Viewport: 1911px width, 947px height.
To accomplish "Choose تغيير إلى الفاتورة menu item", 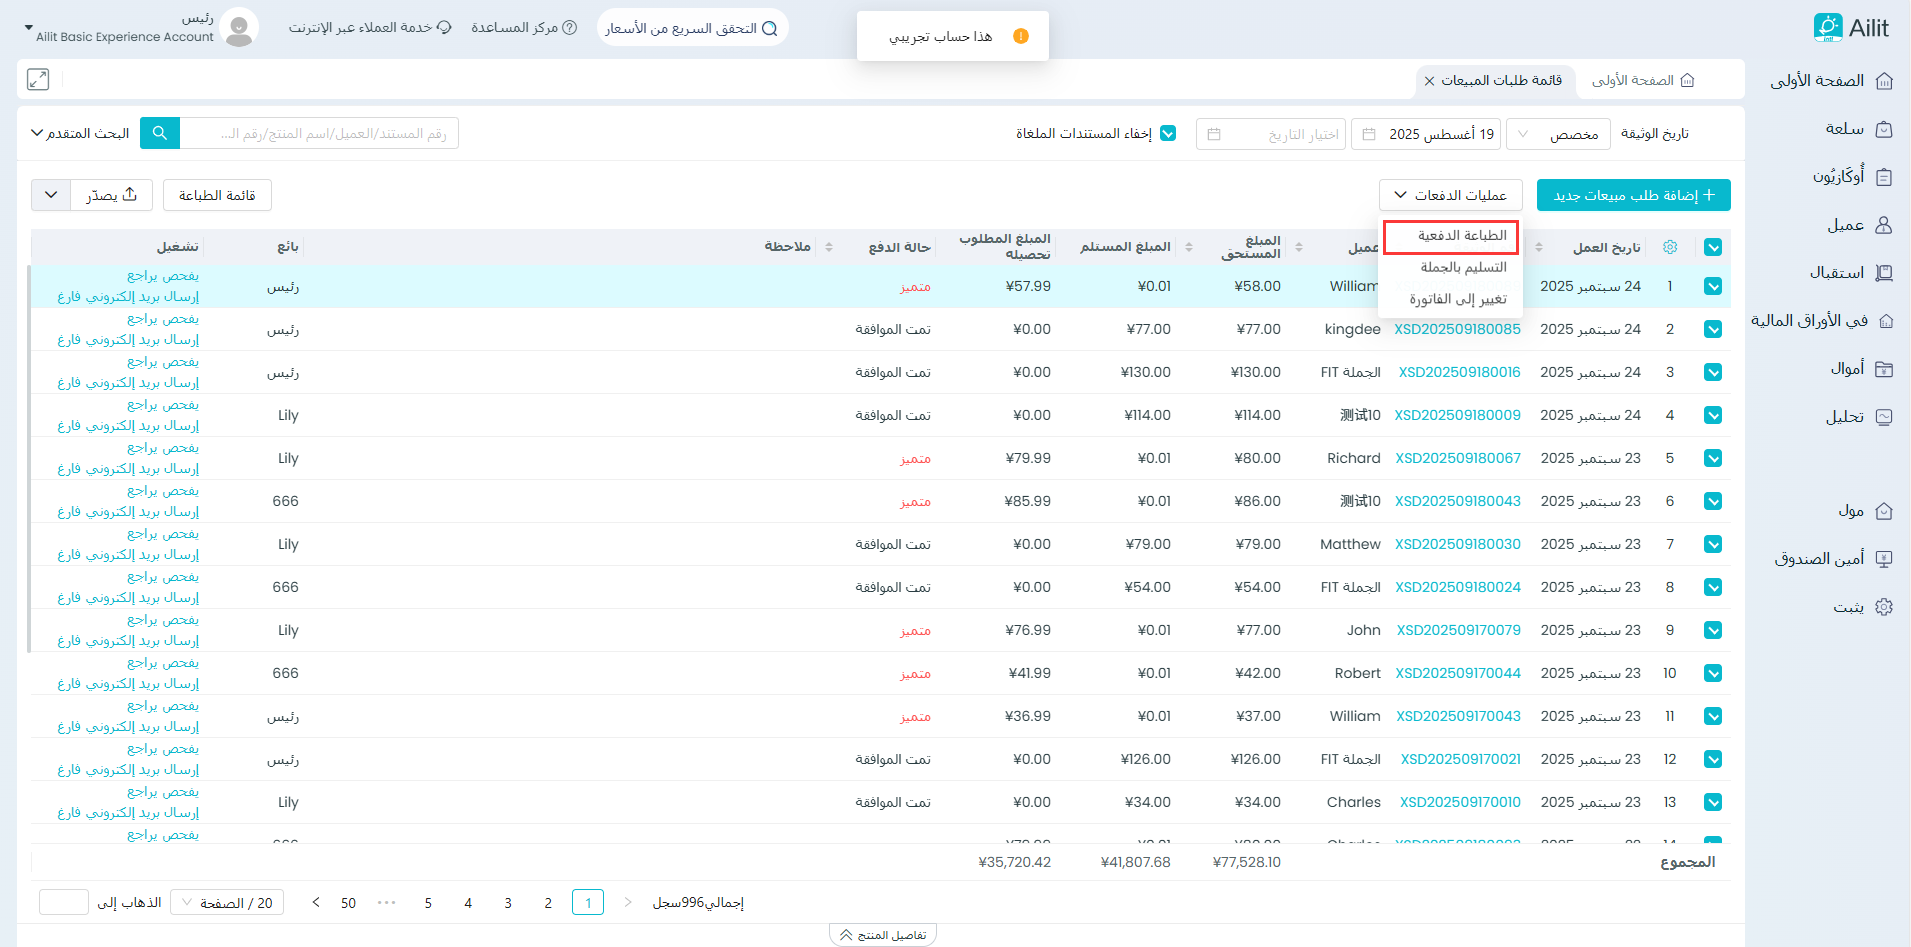I will (1457, 299).
